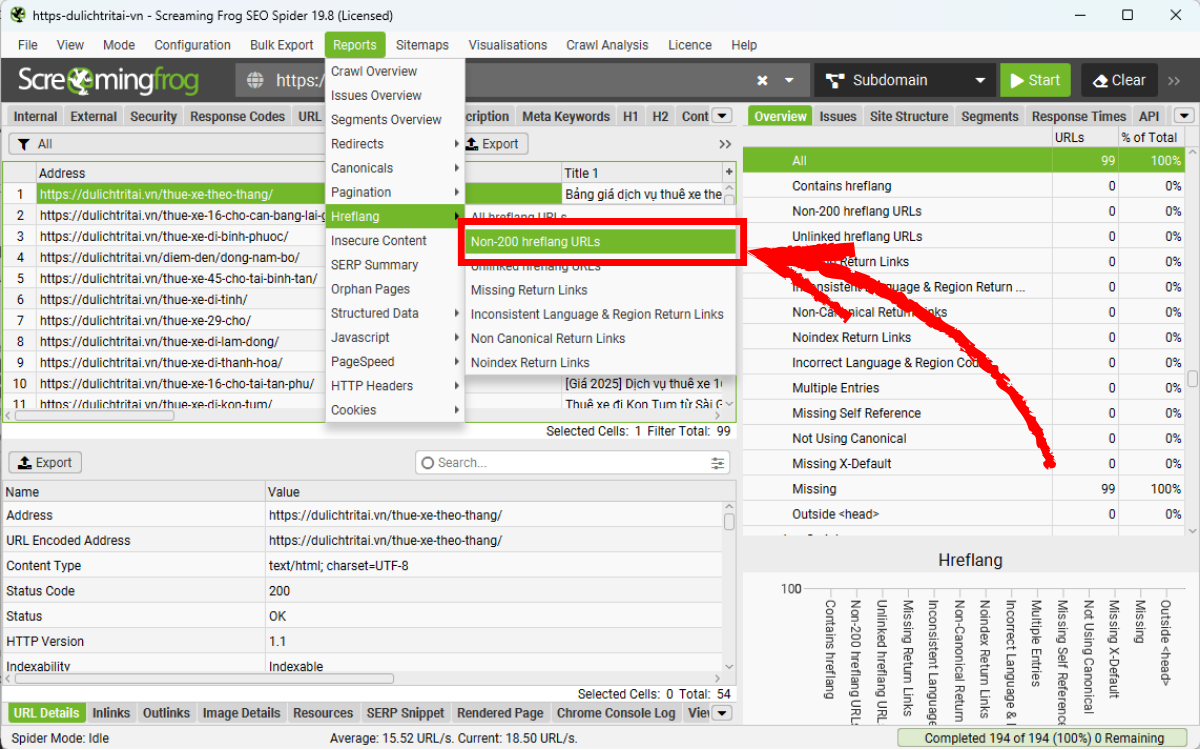Add column with plus icon
Viewport: 1200px width, 750px height.
pos(729,173)
